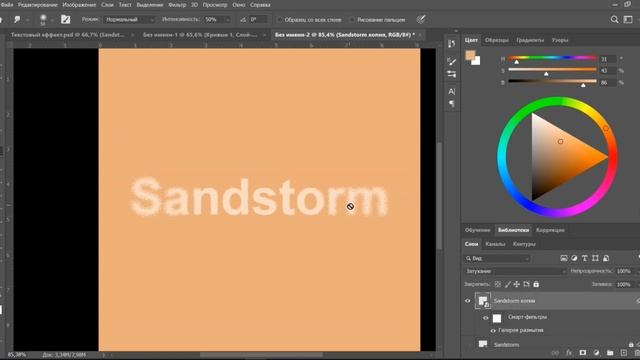Filter layers by adjustment layers icon
Viewport: 640px width, 360px height.
[x=574, y=258]
